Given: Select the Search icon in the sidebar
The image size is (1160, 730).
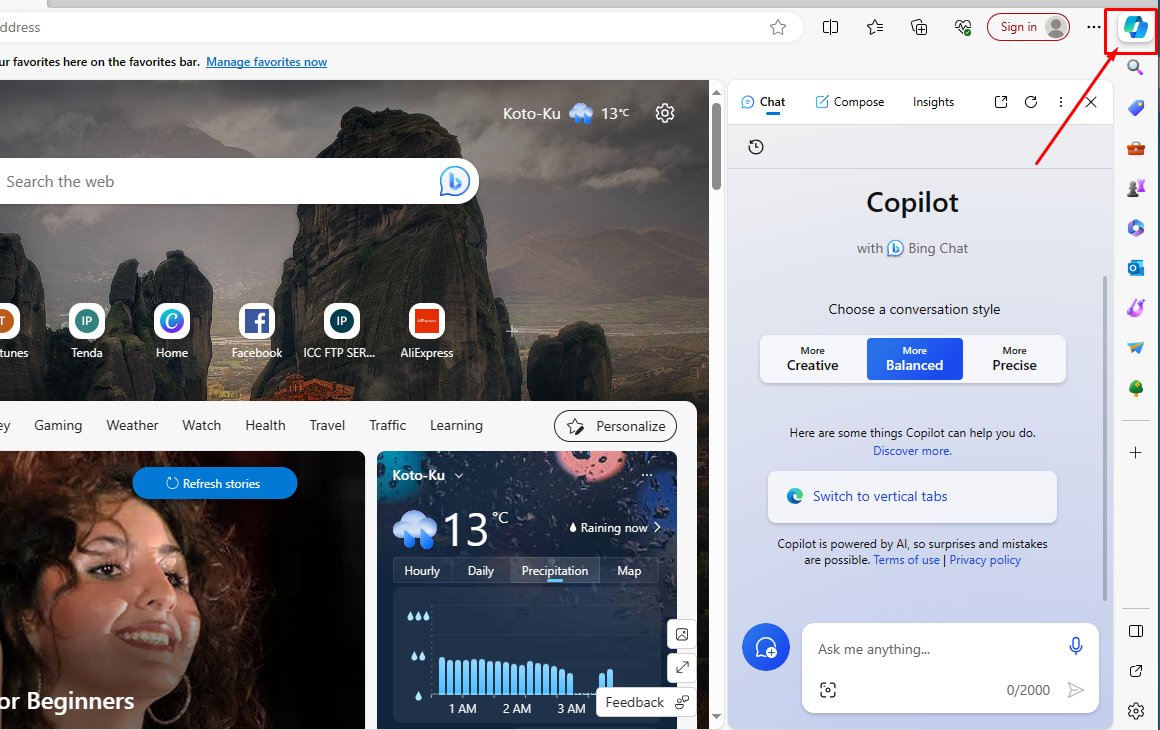Looking at the screenshot, I should pyautogui.click(x=1135, y=68).
